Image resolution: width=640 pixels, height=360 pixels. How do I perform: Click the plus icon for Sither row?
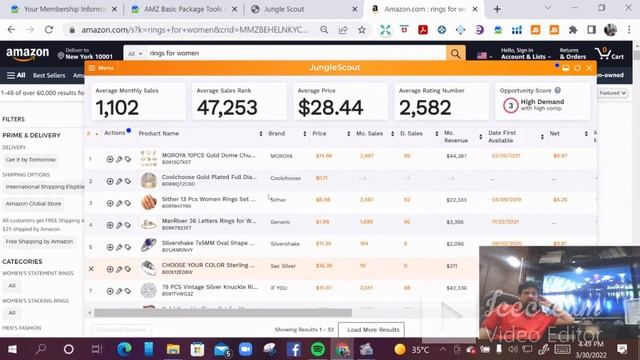110,203
